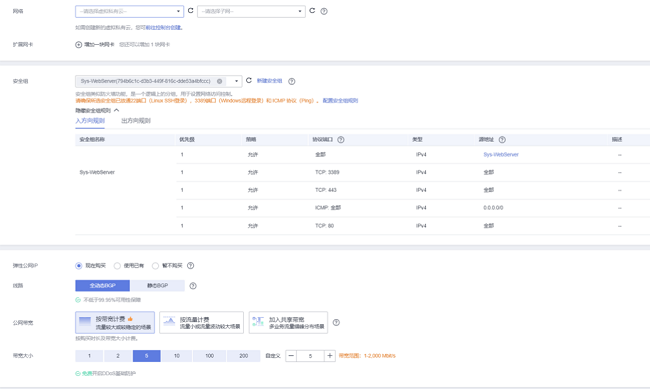The image size is (650, 389).
Task: Click the help icon next to 静态BGP
Action: point(193,286)
